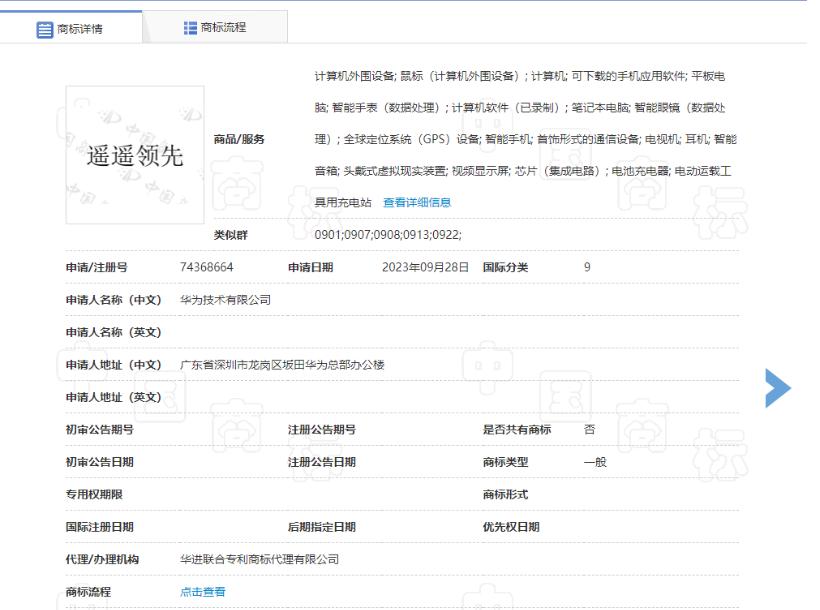Click the 申请人地址（中文） label
Image resolution: width=820 pixels, height=610 pixels.
pyautogui.click(x=113, y=365)
